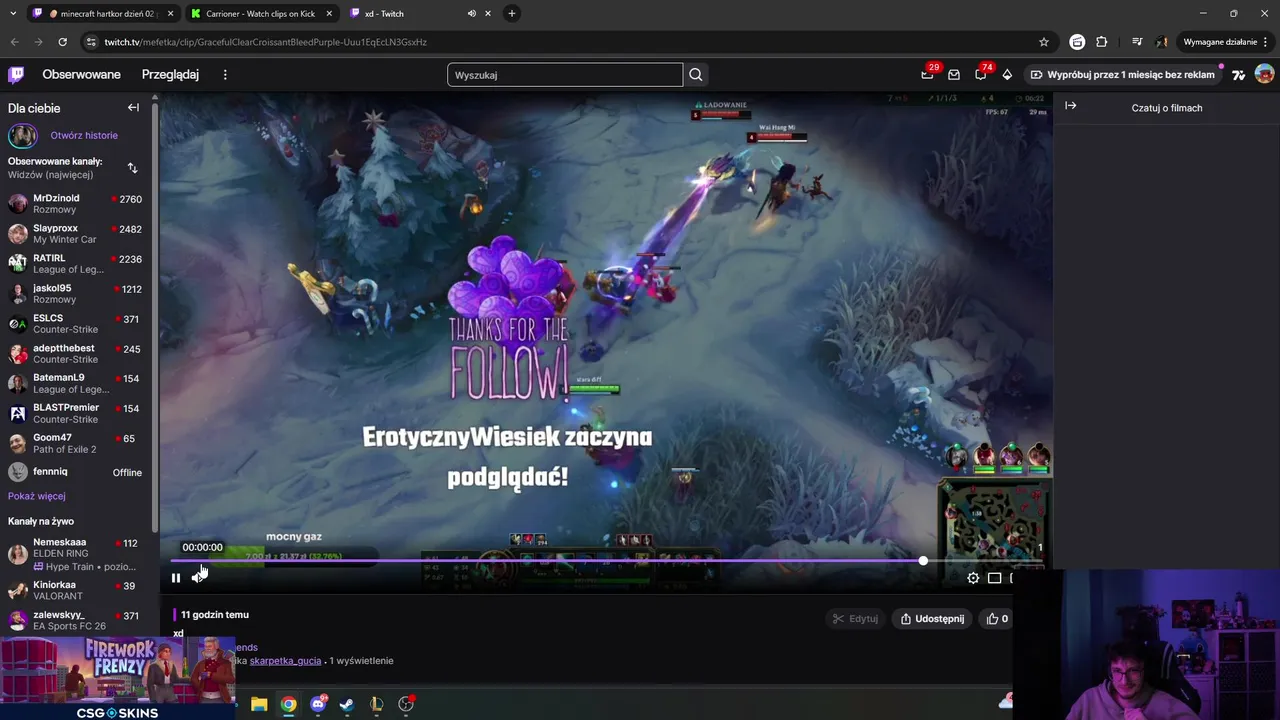Screen dimensions: 1280x720
Task: Click Pokaż więcej in sidebar
Action: tap(37, 496)
